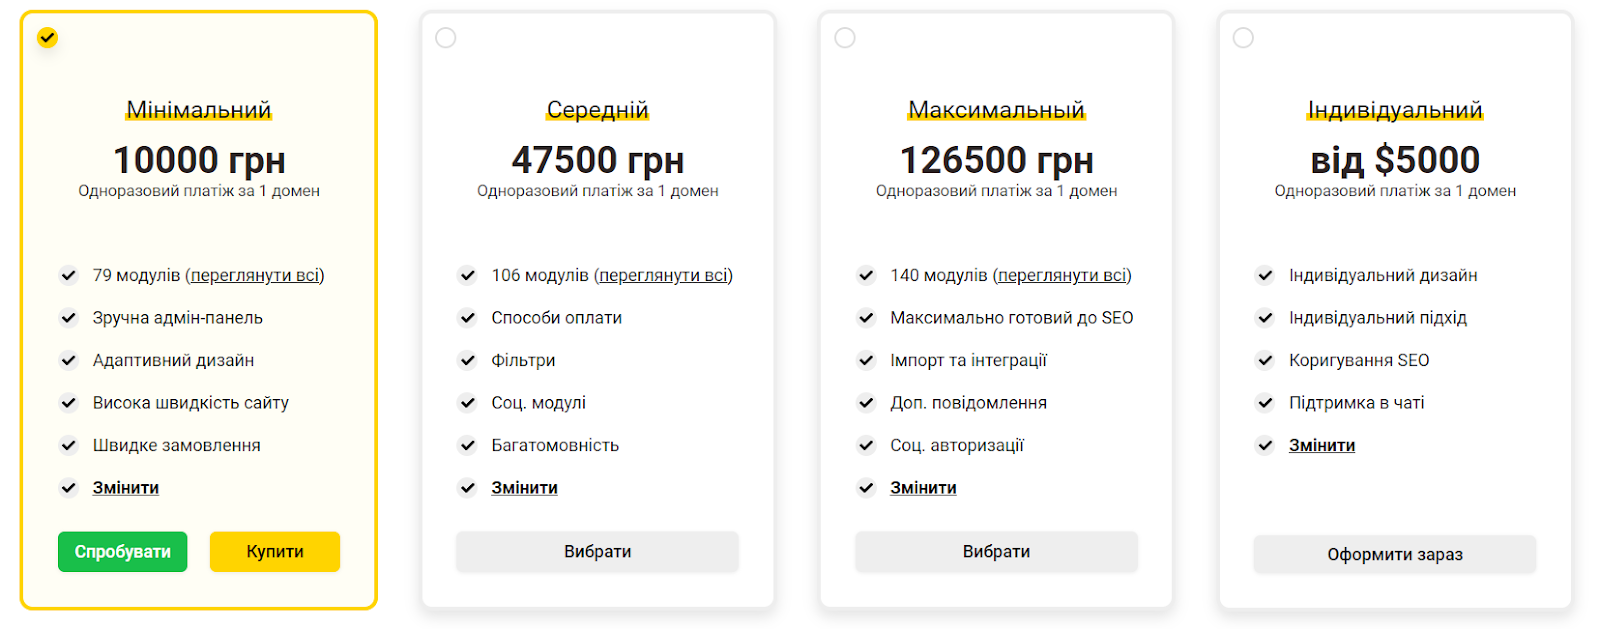Click the checkmark beside Коригування SEO
This screenshot has height=629, width=1600.
pos(1264,360)
